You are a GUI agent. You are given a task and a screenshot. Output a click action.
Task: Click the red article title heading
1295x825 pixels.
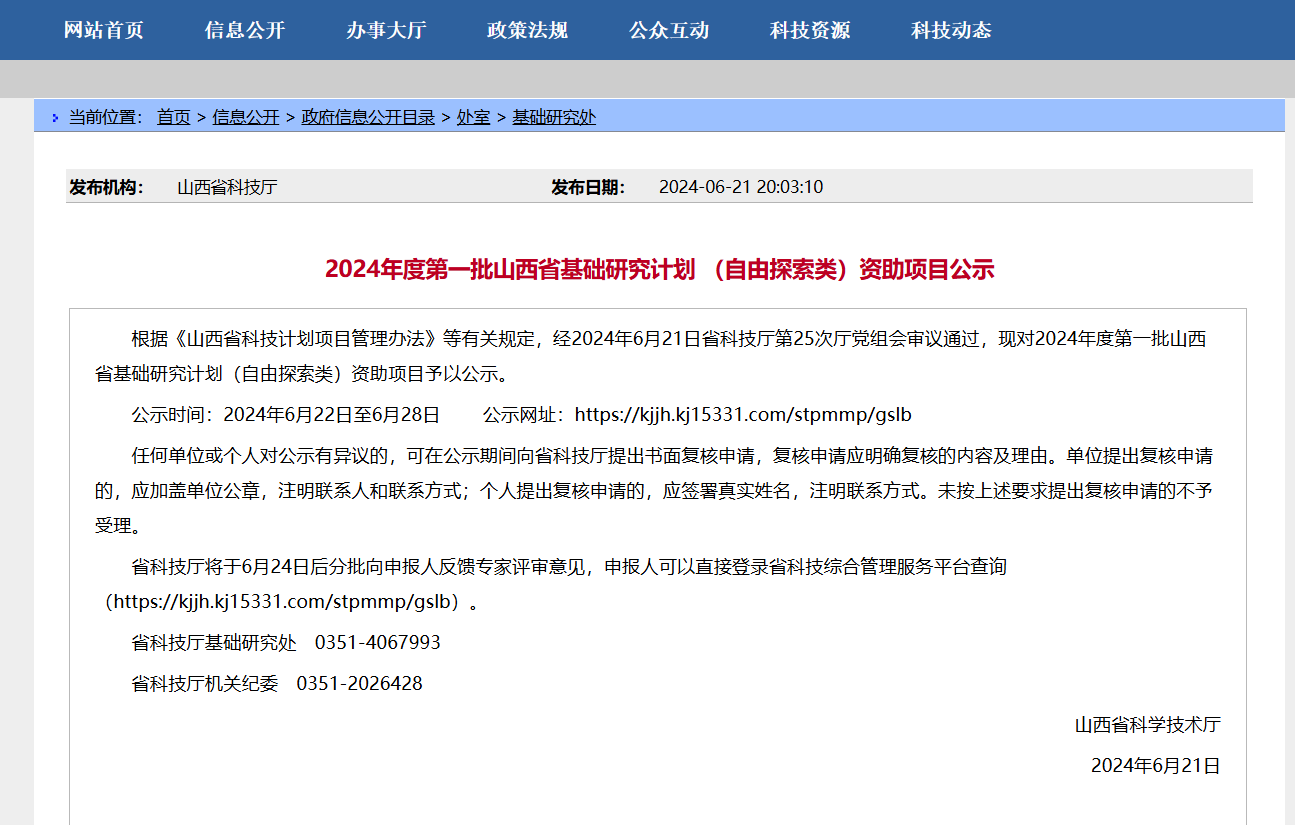click(x=659, y=269)
